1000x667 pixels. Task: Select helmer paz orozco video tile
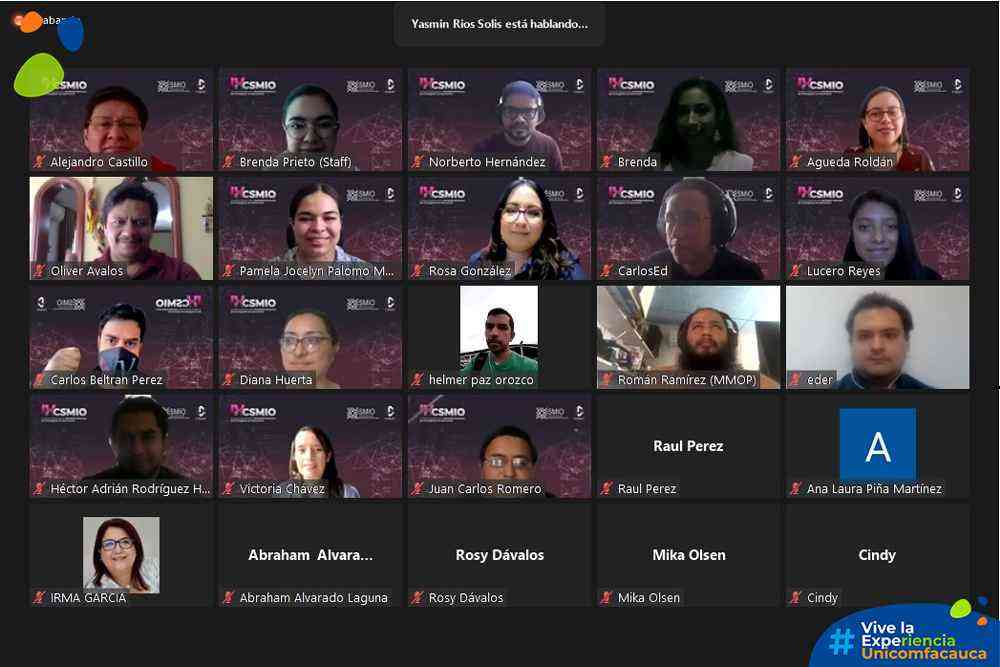click(499, 337)
